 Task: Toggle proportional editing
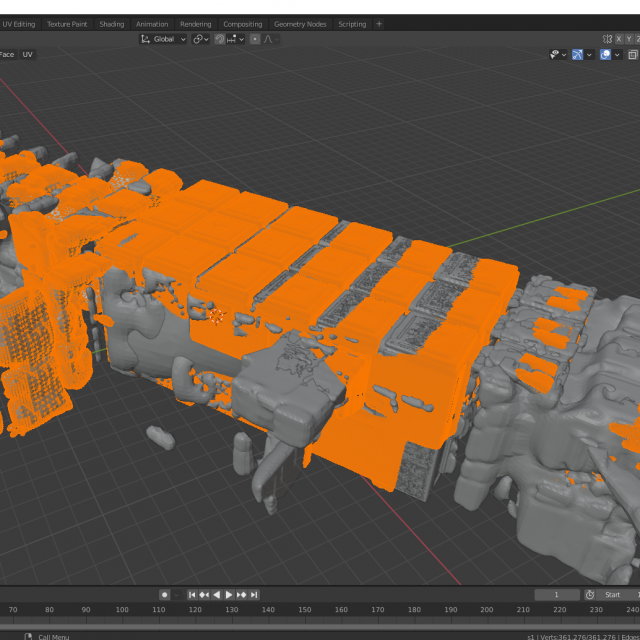[x=255, y=39]
